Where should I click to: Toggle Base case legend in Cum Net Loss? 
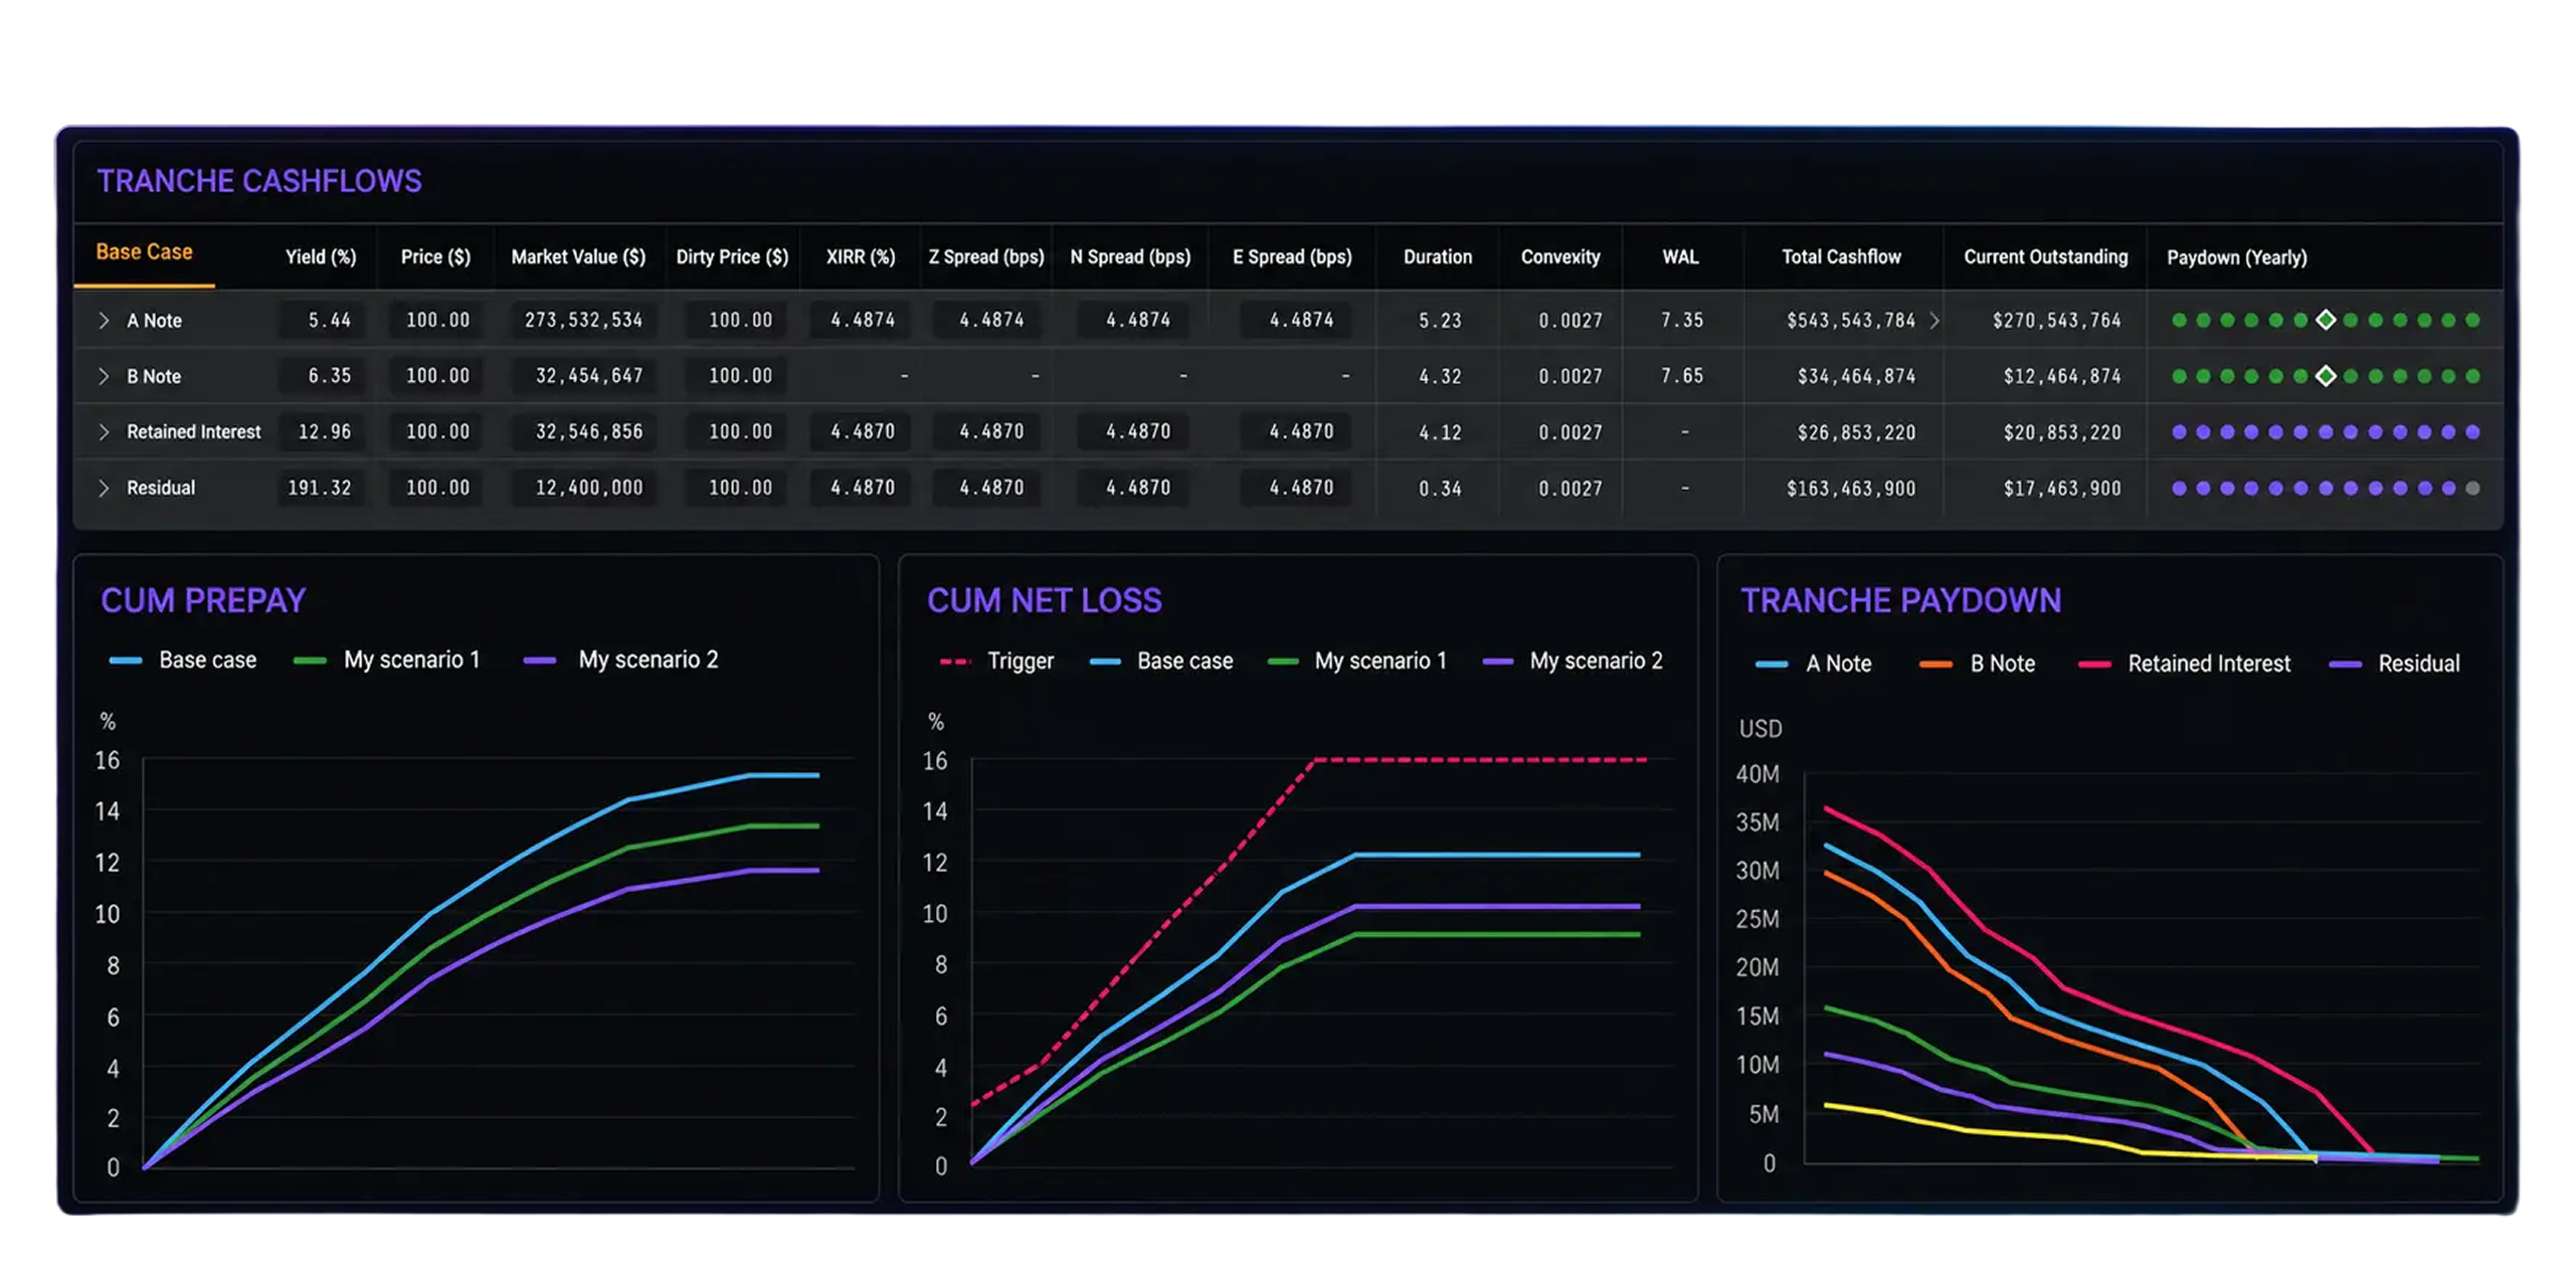[1161, 661]
